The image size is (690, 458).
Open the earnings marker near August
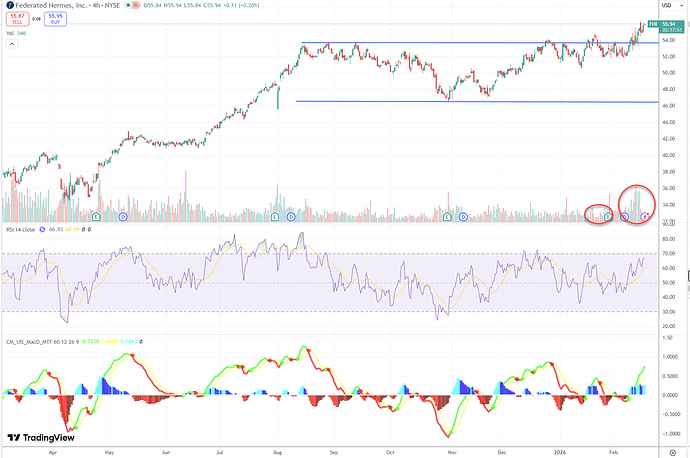[x=275, y=216]
